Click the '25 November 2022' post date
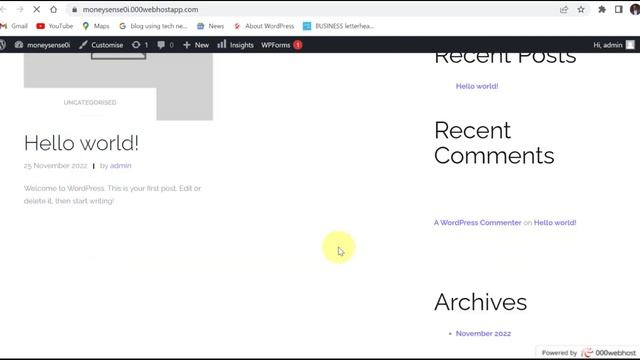This screenshot has height=360, width=640. pyautogui.click(x=56, y=166)
